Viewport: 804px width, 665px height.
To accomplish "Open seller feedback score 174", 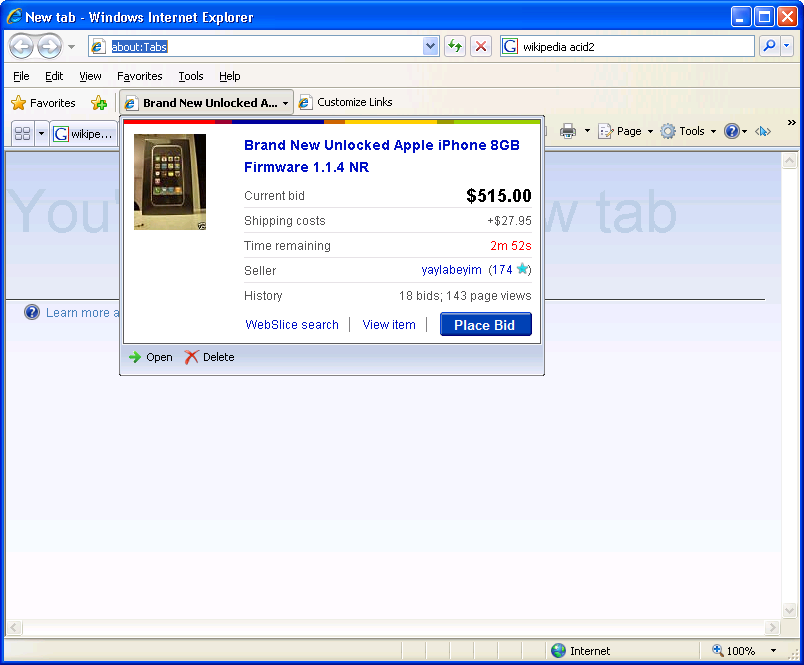I will click(x=503, y=270).
